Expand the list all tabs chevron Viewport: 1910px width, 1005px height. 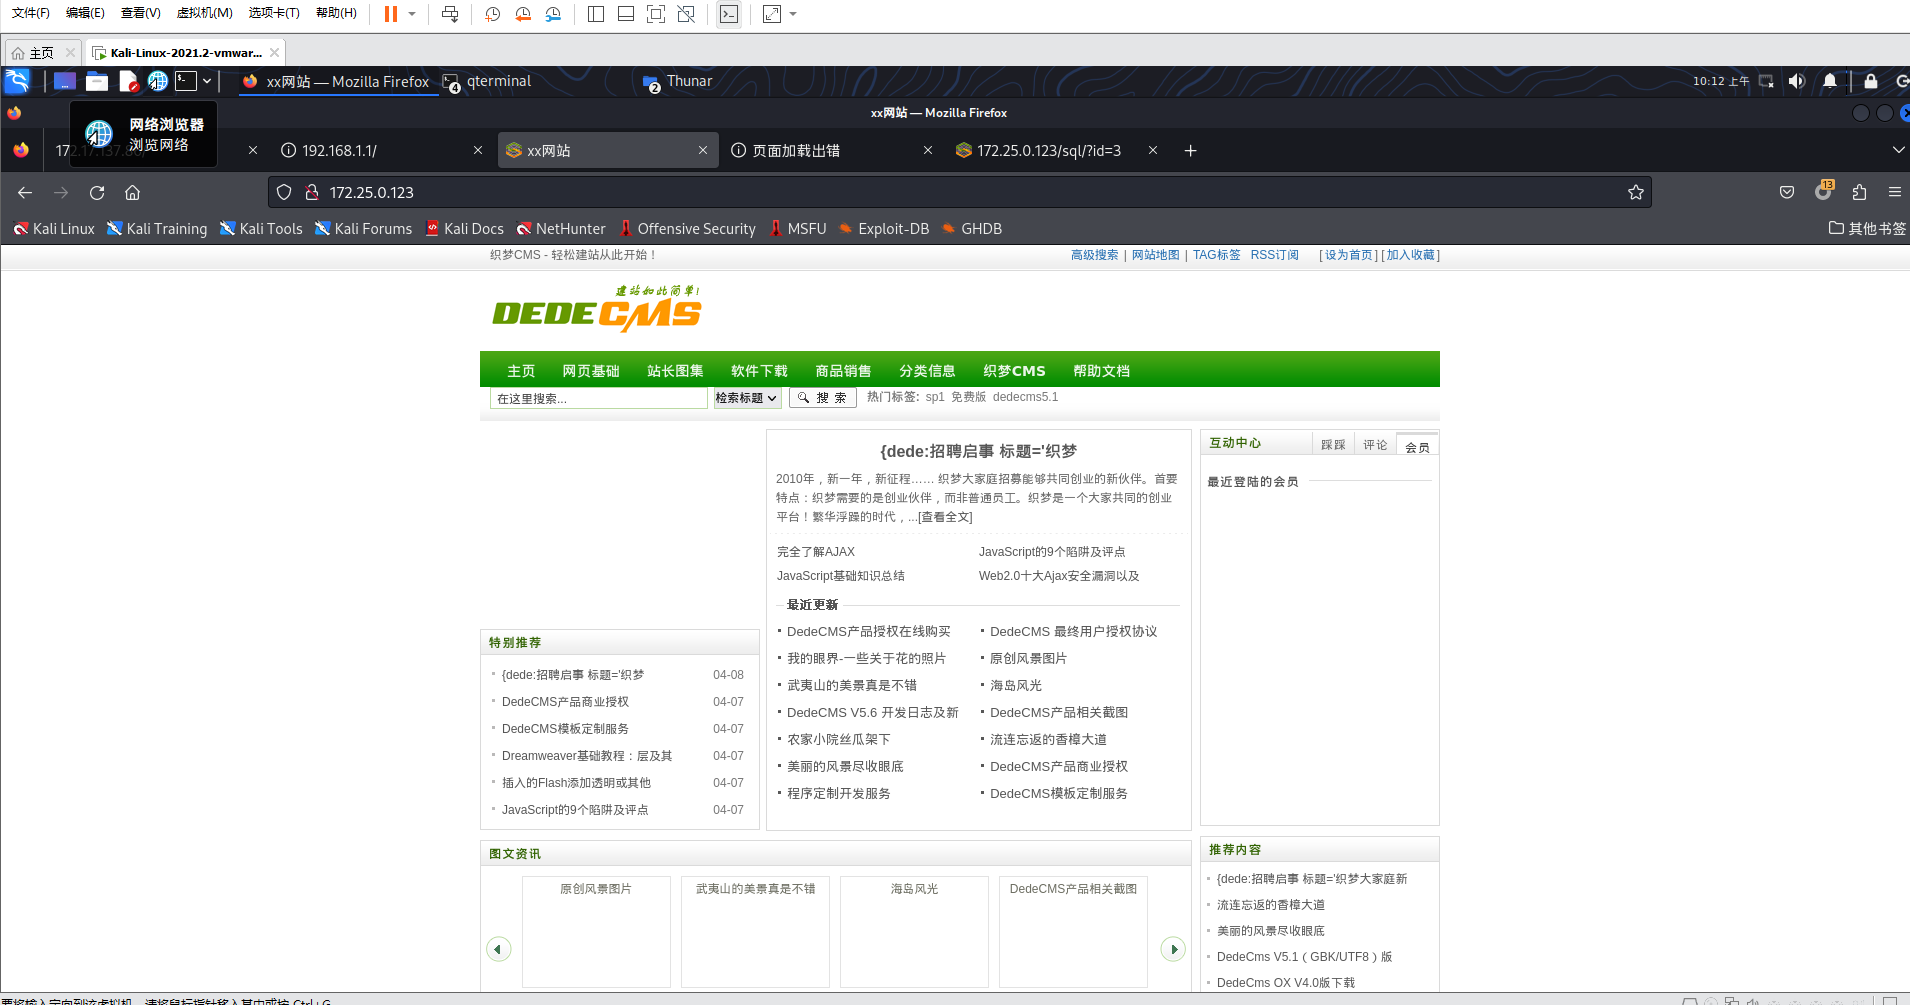tap(1898, 150)
